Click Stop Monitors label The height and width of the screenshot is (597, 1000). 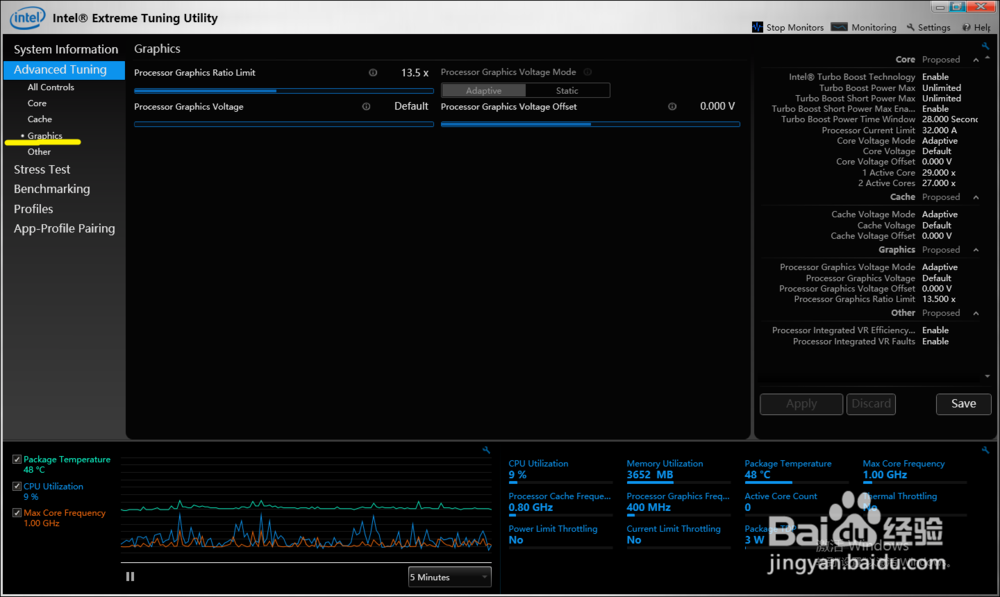pos(795,27)
